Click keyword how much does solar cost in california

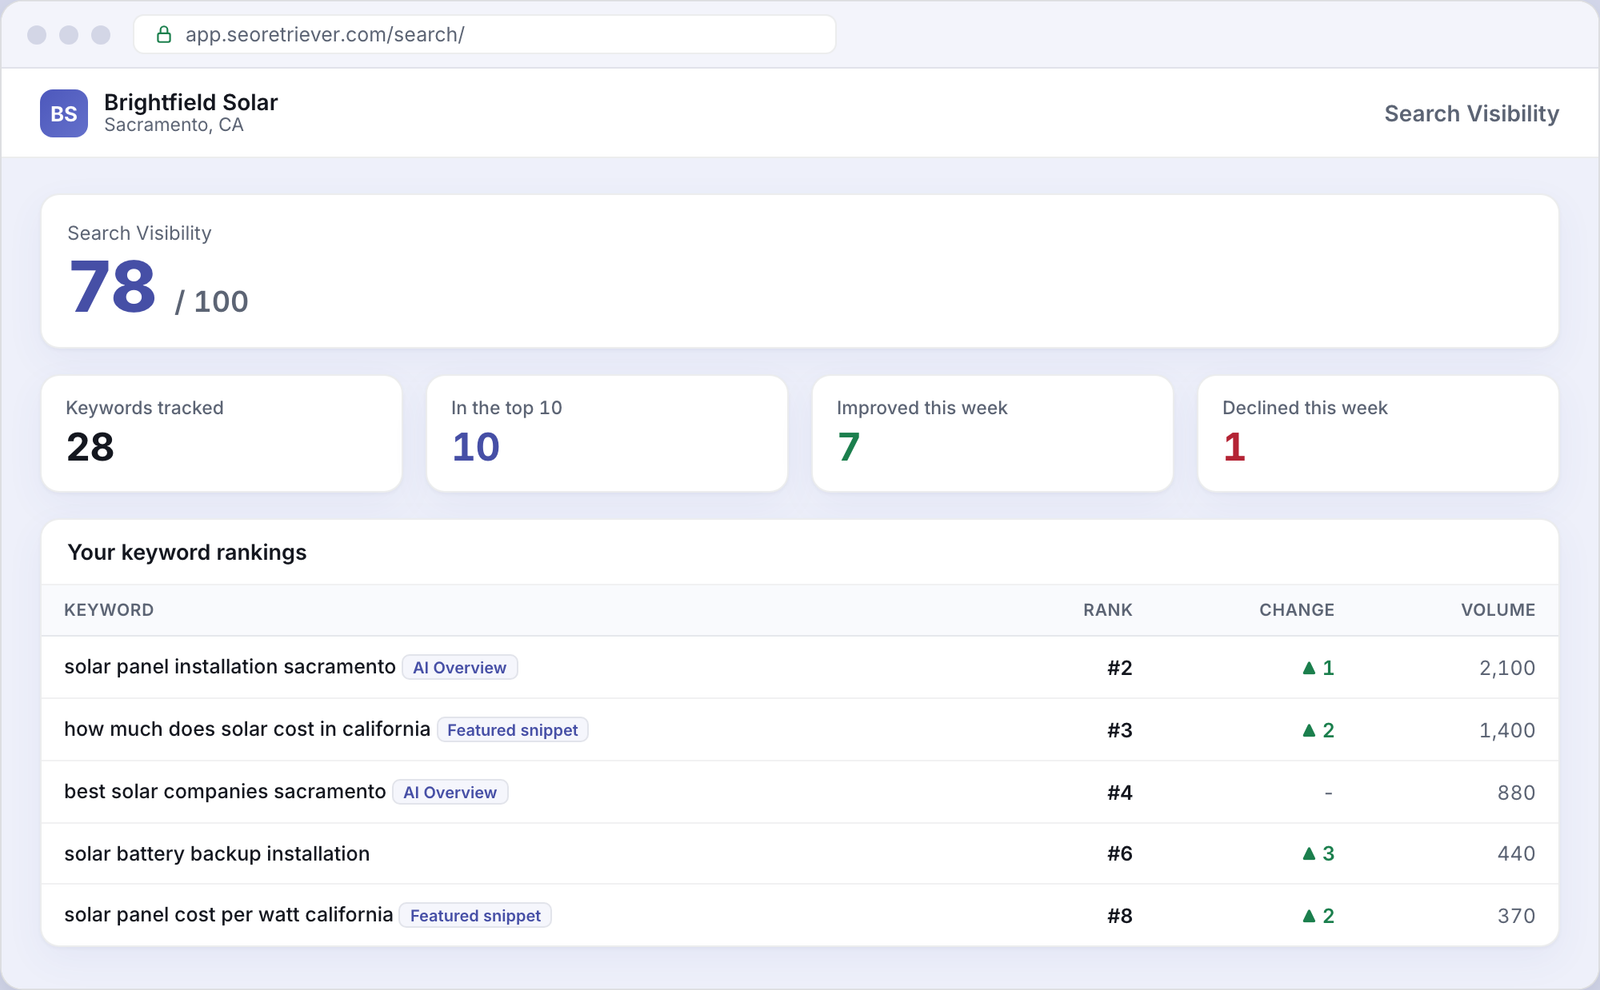coord(247,729)
